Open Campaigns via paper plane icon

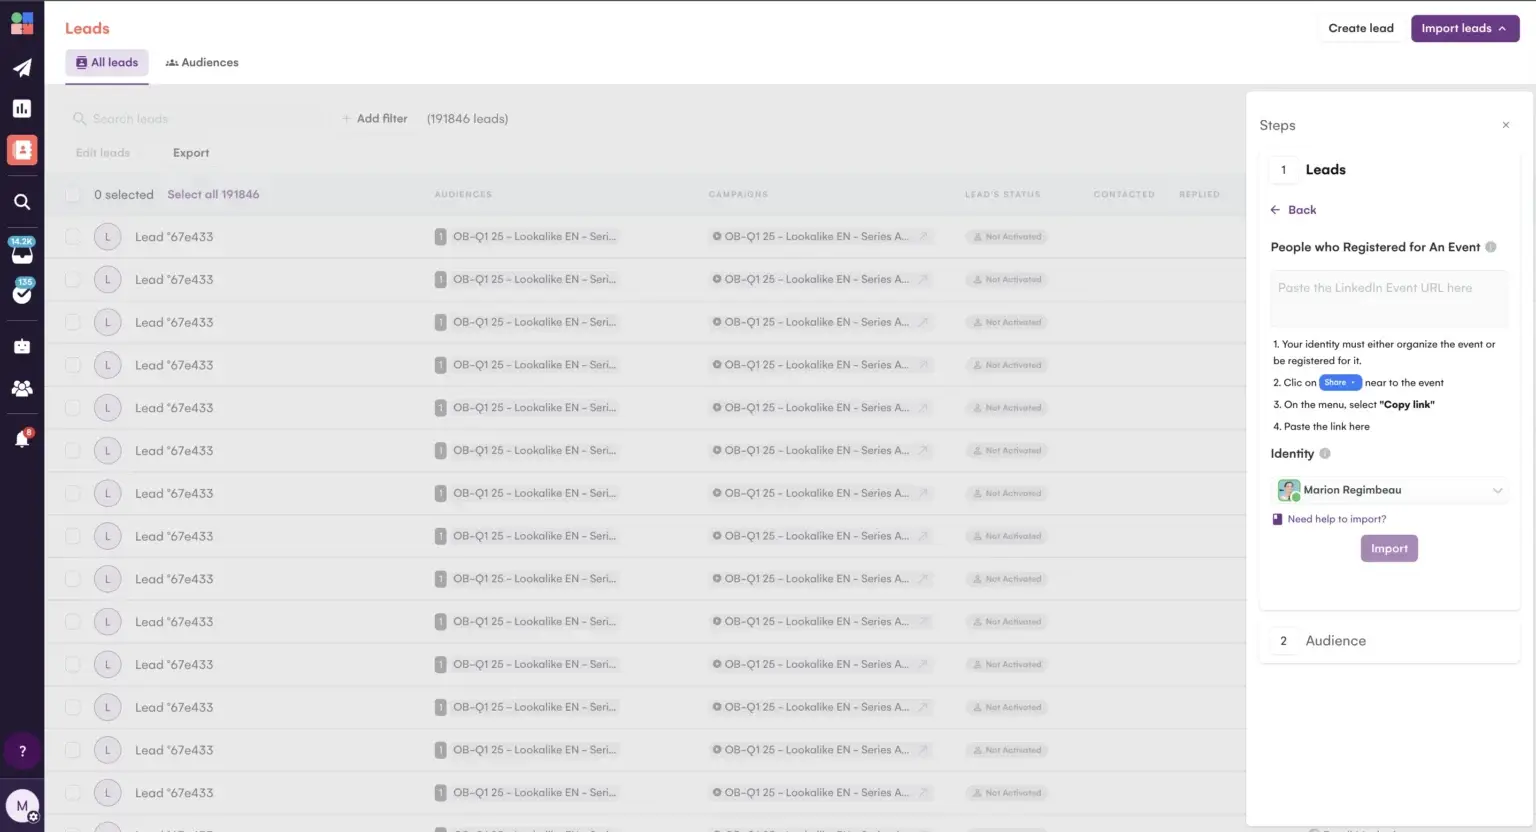point(22,68)
